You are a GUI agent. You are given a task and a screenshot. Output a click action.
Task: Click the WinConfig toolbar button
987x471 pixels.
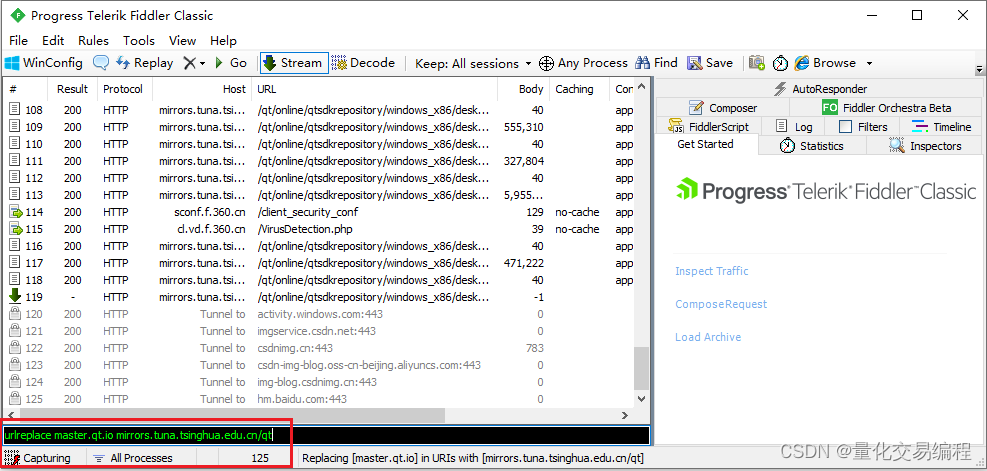click(44, 63)
